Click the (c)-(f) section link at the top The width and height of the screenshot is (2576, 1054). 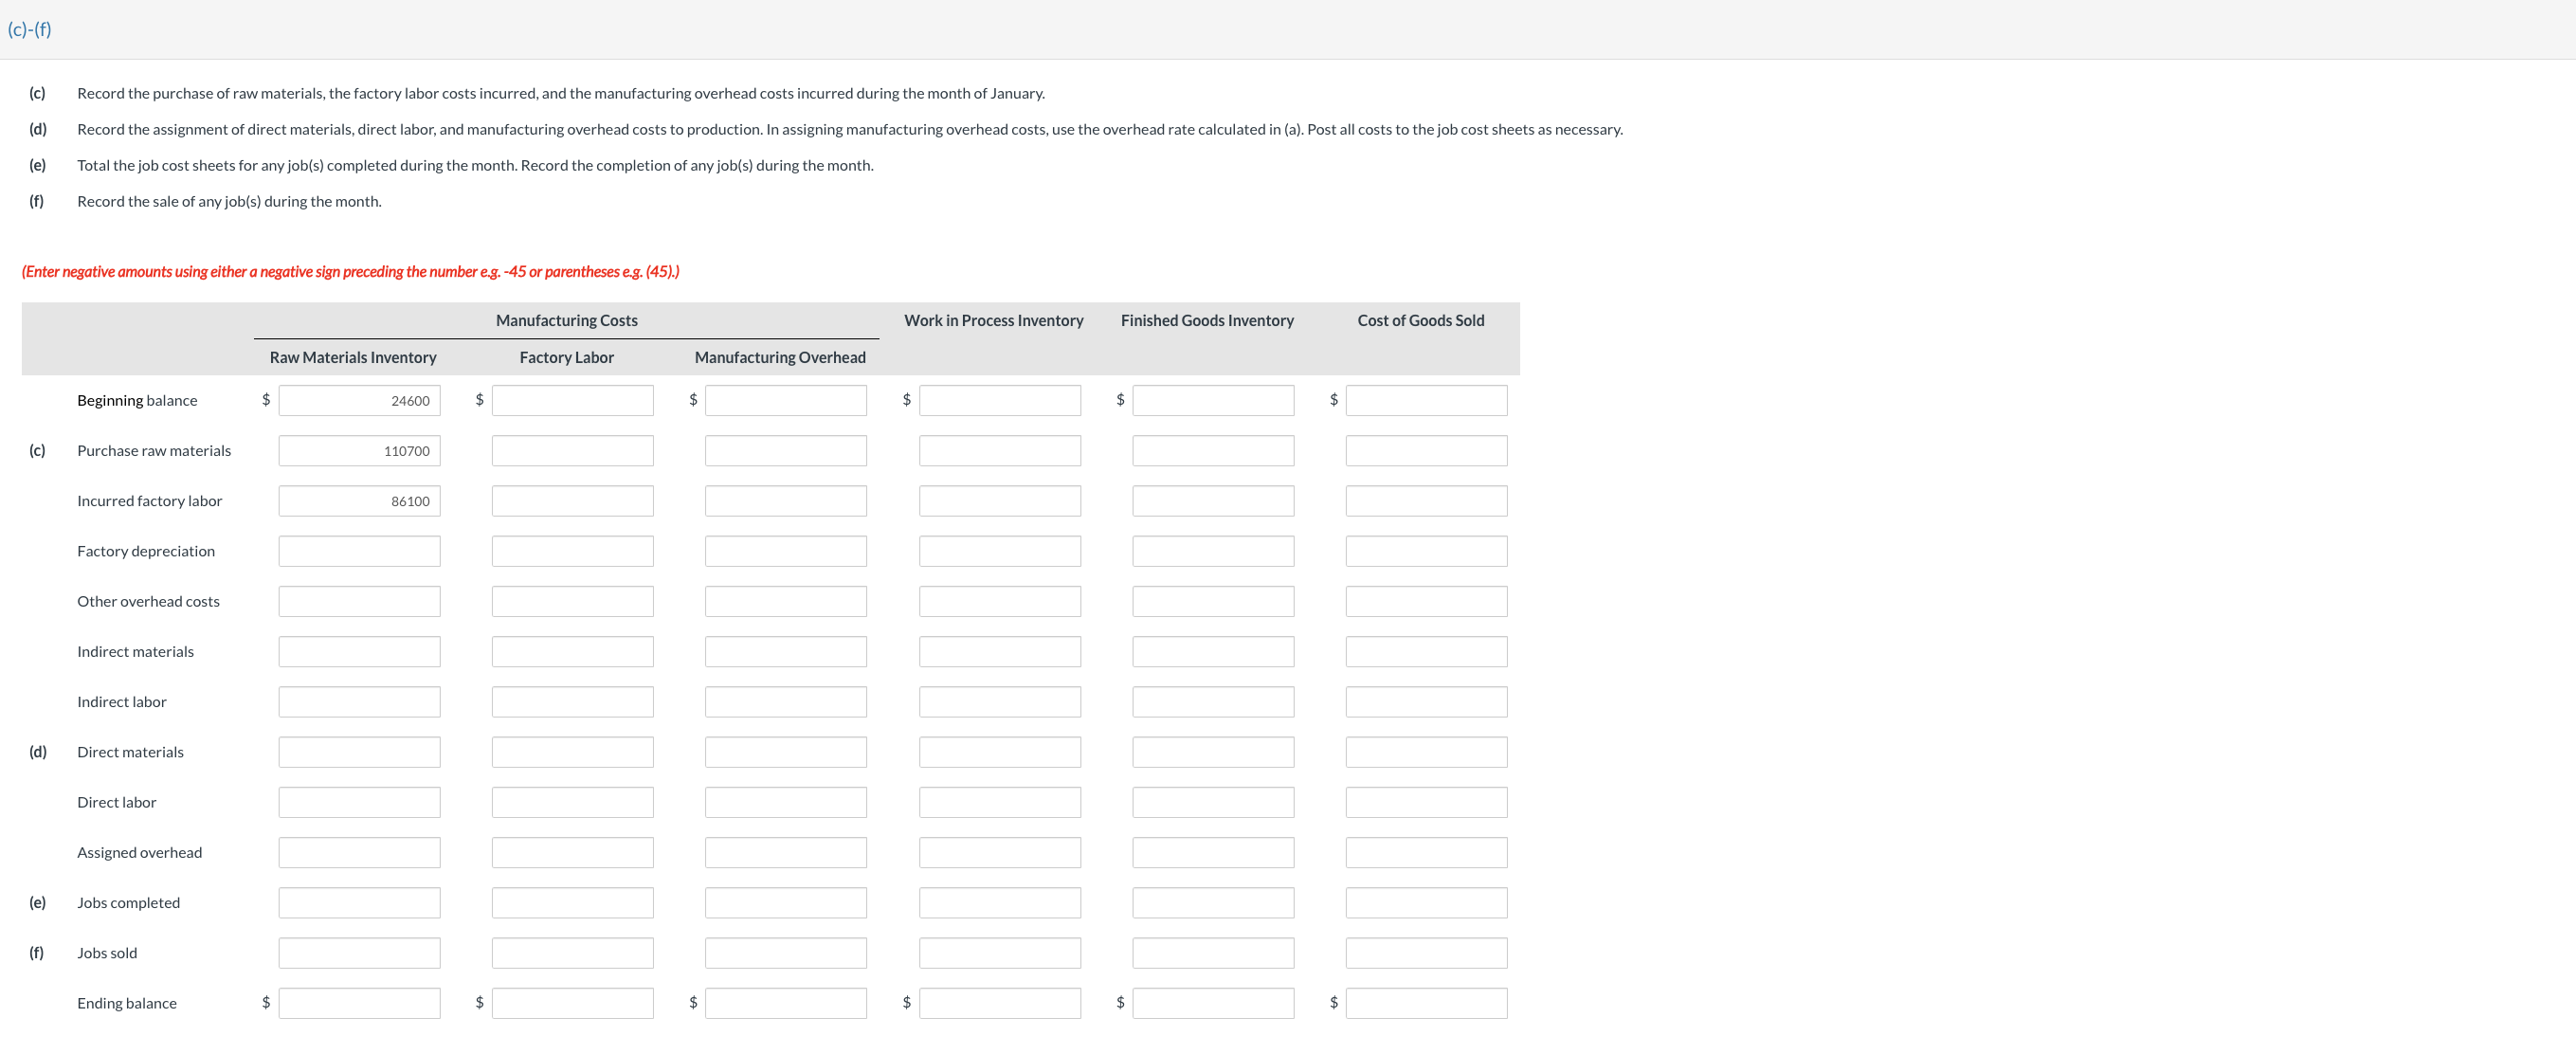(x=30, y=30)
